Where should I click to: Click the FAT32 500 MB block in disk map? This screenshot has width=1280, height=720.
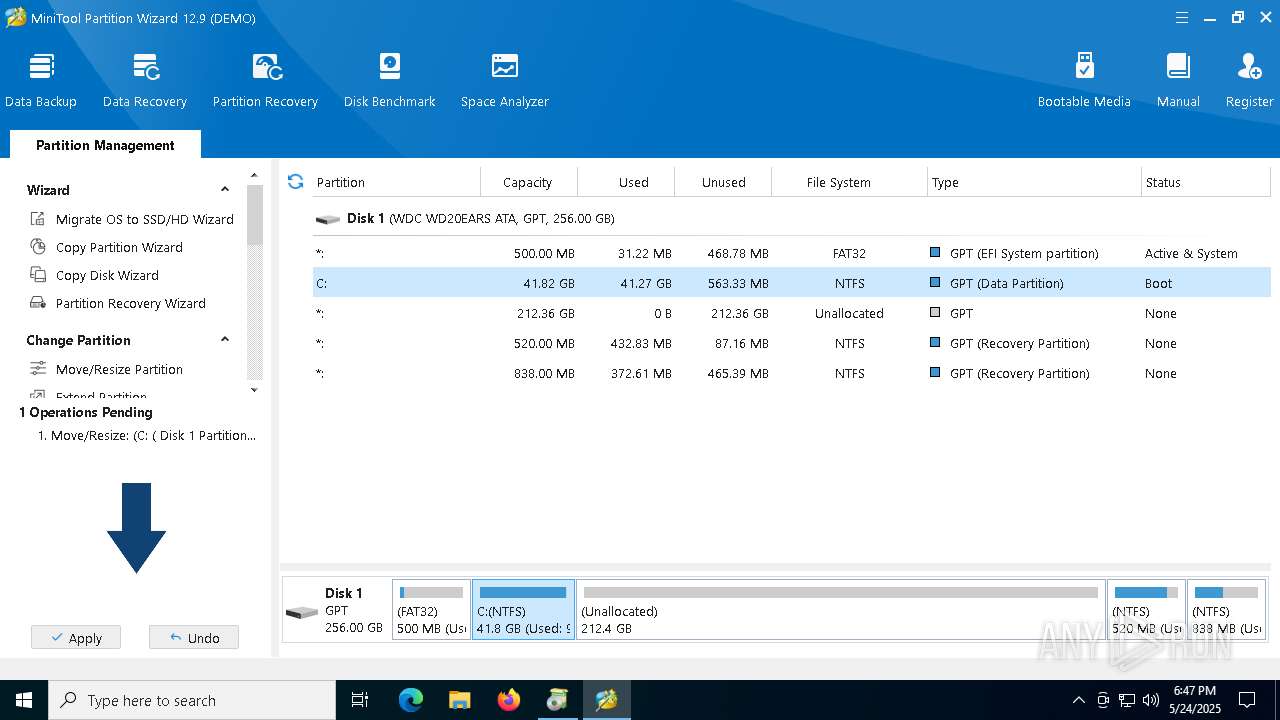pyautogui.click(x=431, y=610)
